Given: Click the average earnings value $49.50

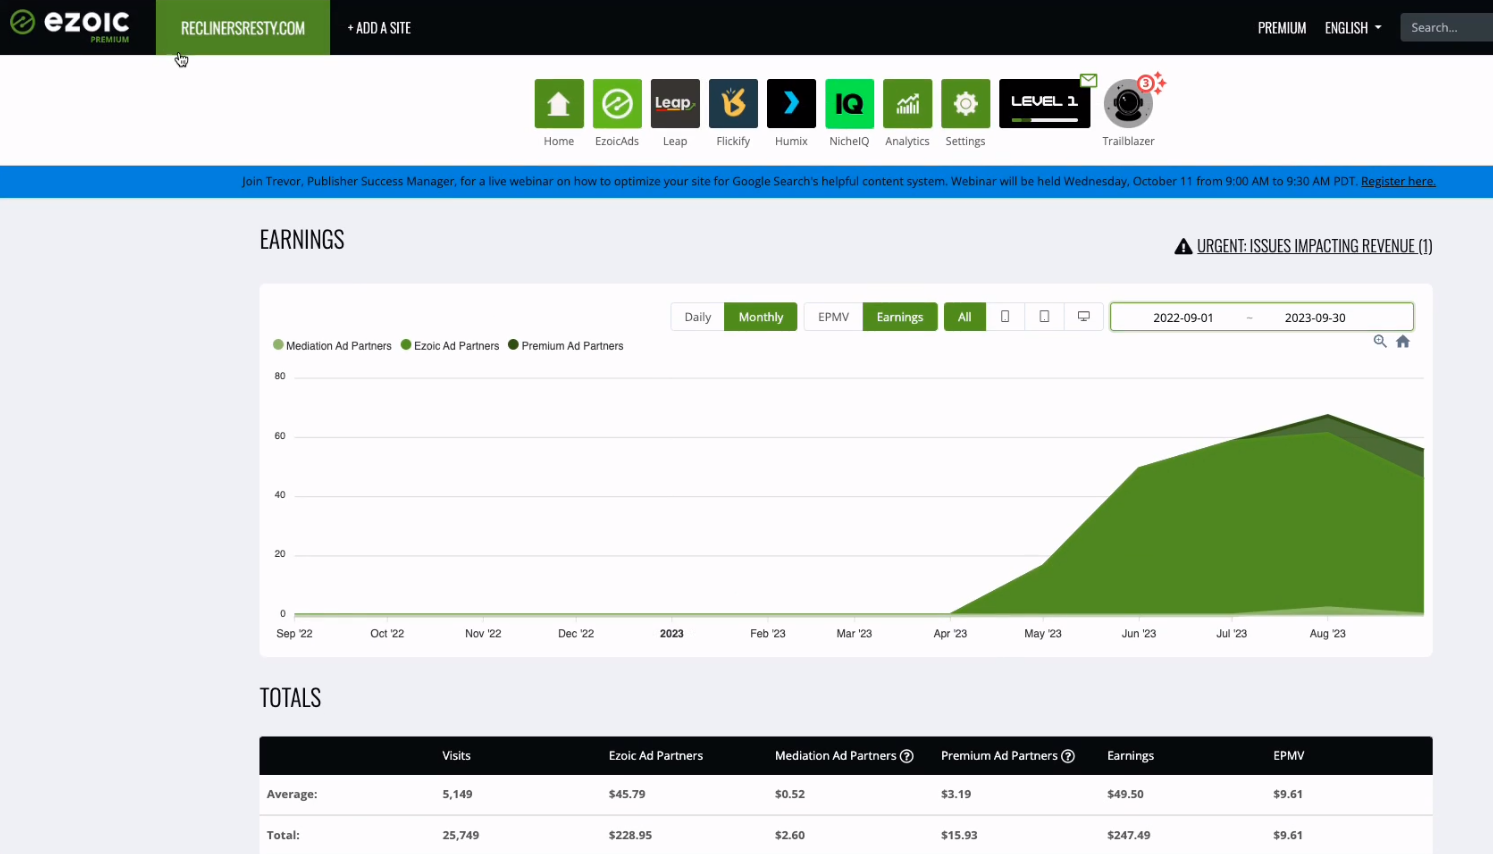Looking at the screenshot, I should click(x=1125, y=794).
